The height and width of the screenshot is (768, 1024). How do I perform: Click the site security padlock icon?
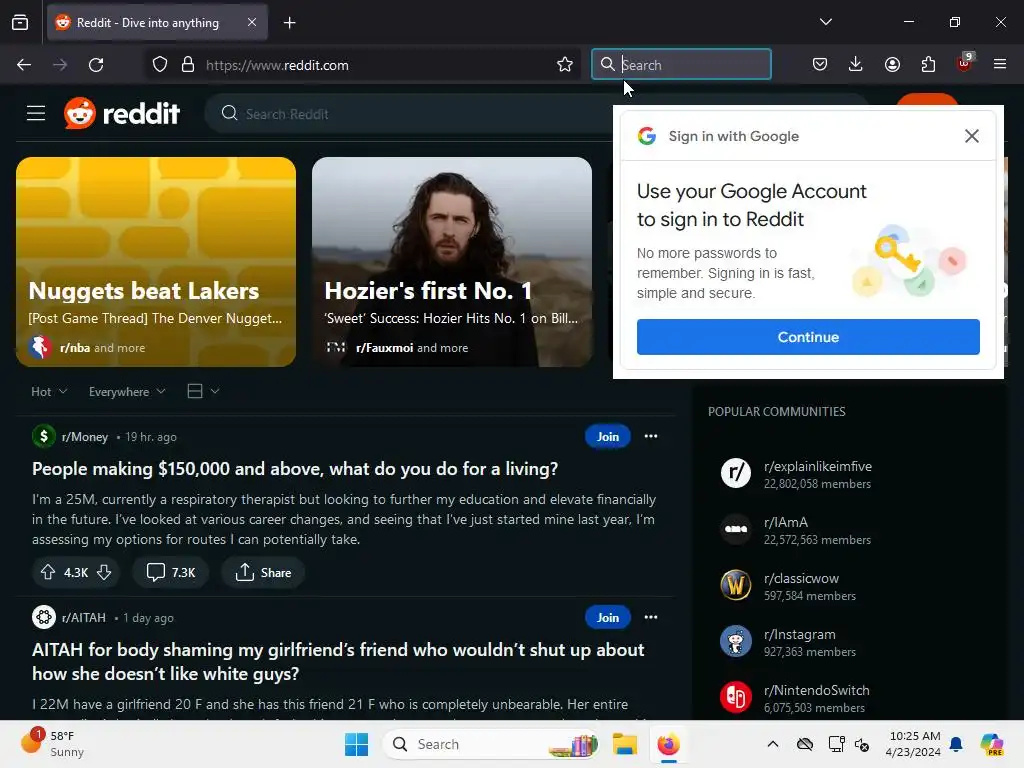tap(188, 65)
